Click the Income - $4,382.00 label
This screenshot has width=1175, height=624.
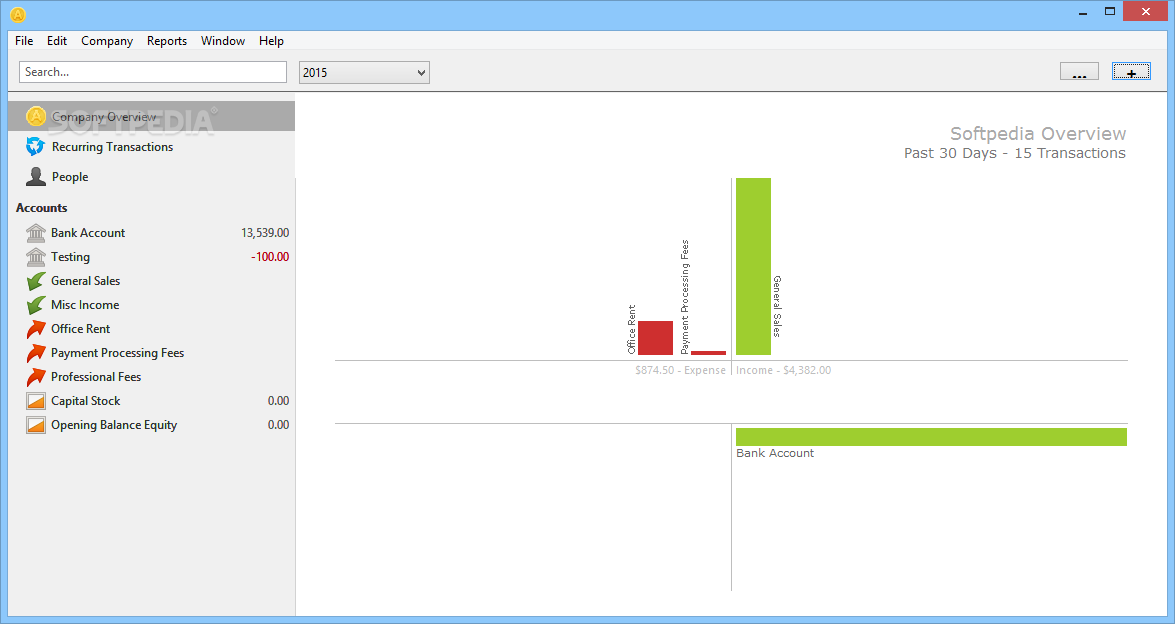(783, 370)
